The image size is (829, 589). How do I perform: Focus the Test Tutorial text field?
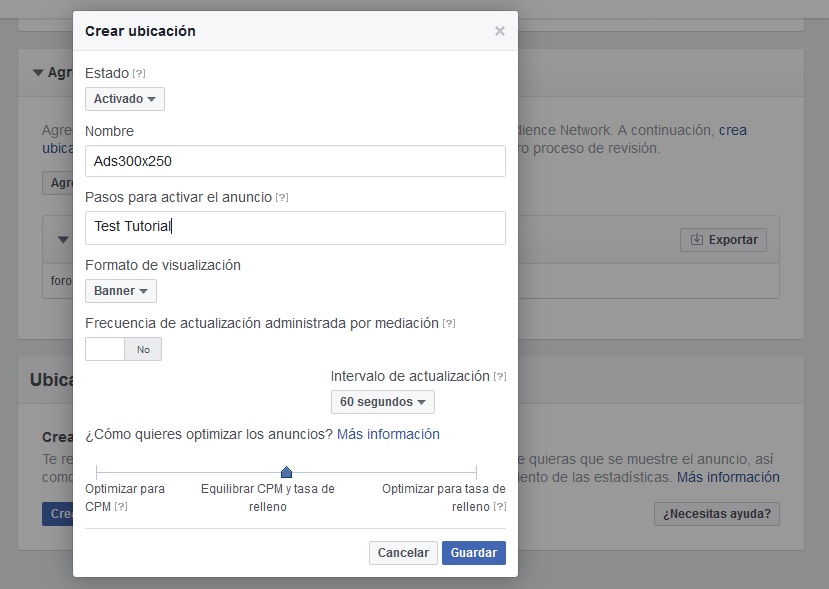[295, 227]
